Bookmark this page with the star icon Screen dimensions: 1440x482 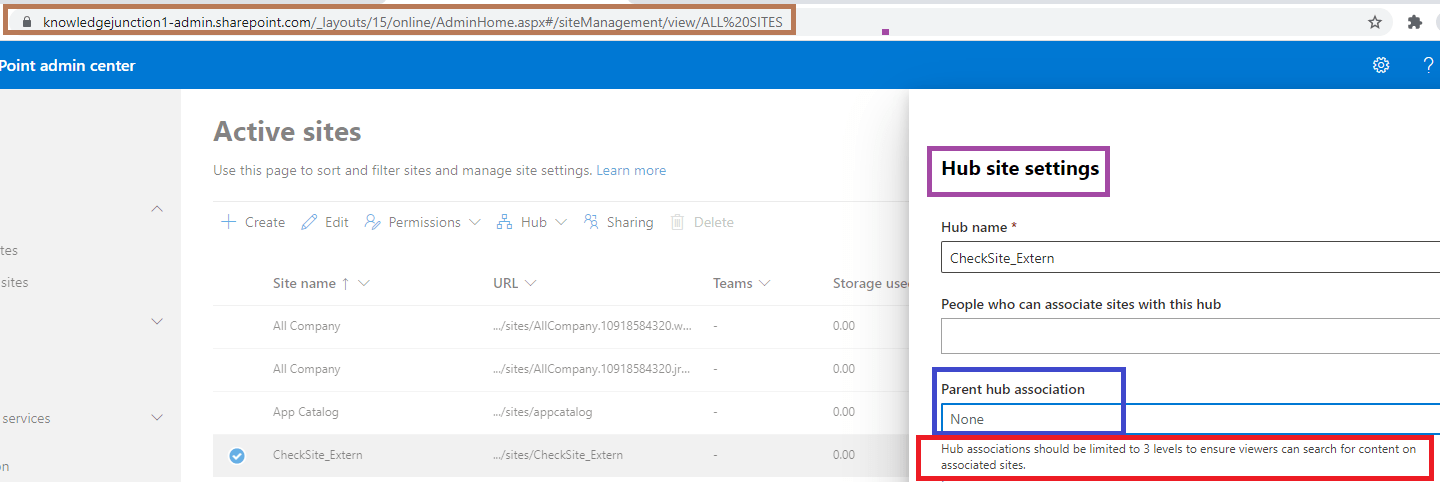pos(1375,22)
